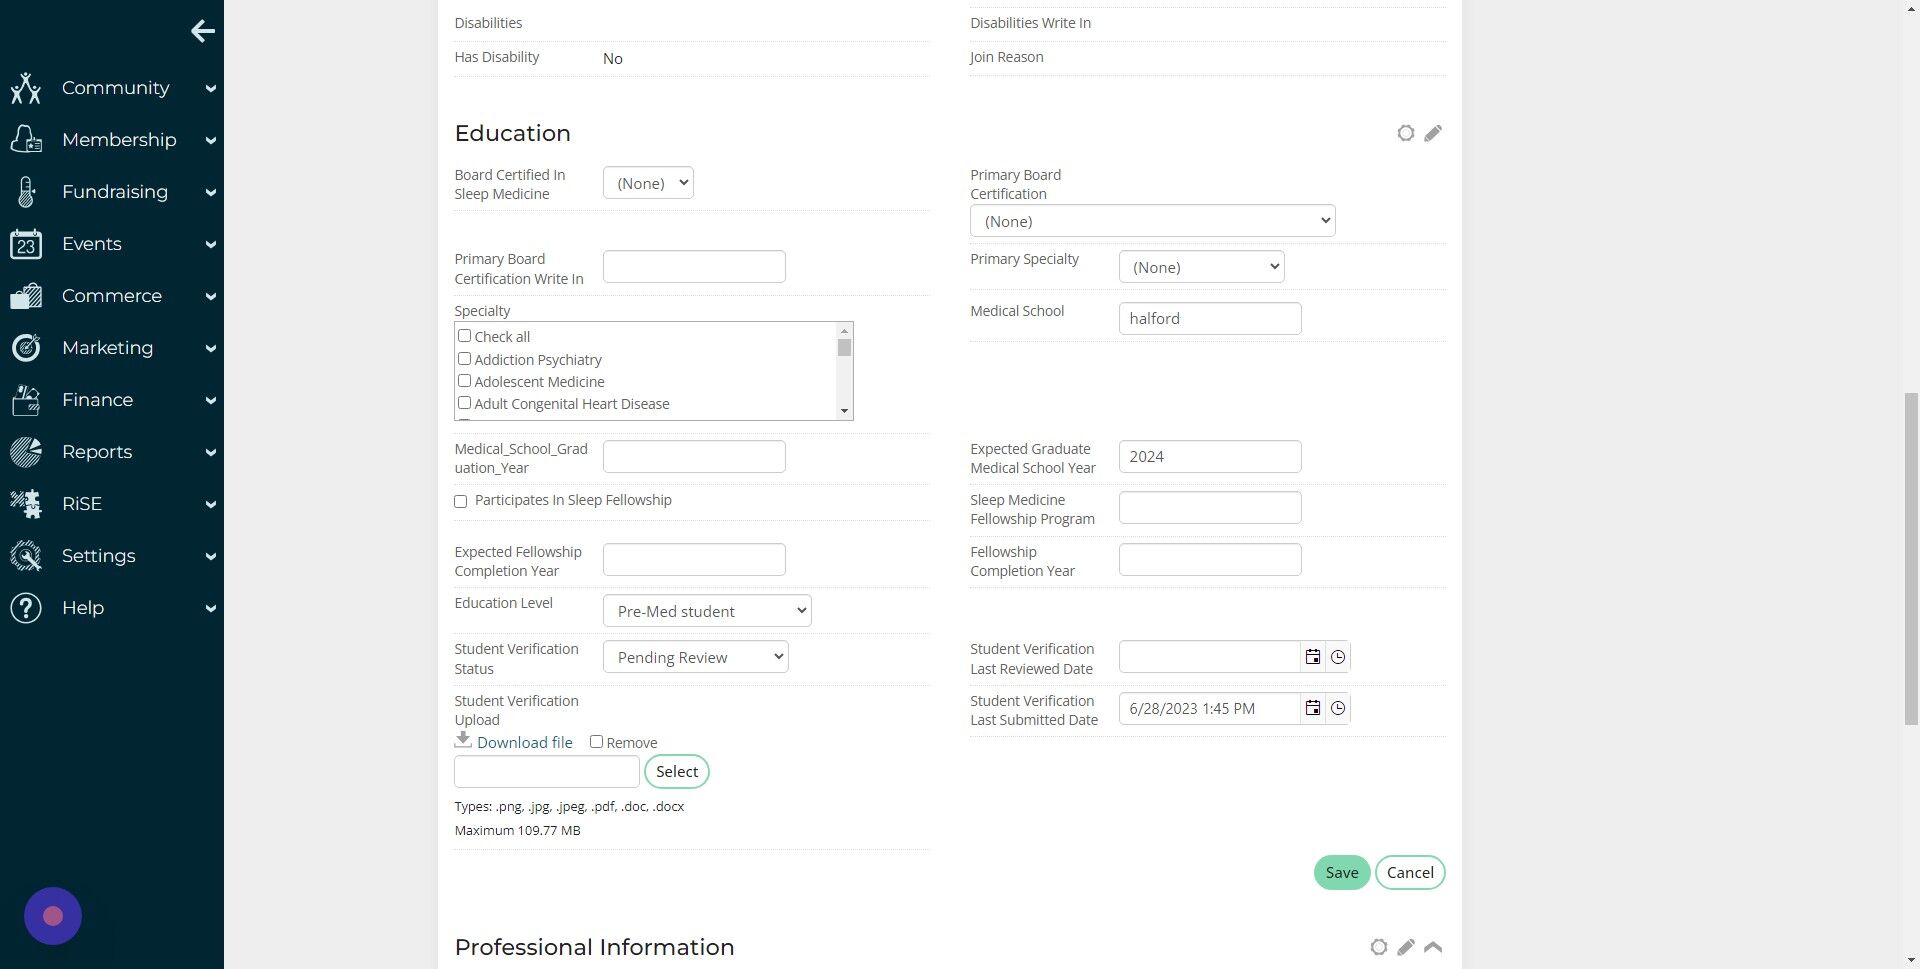The width and height of the screenshot is (1920, 969).
Task: Click the upload file name text box
Action: point(547,772)
